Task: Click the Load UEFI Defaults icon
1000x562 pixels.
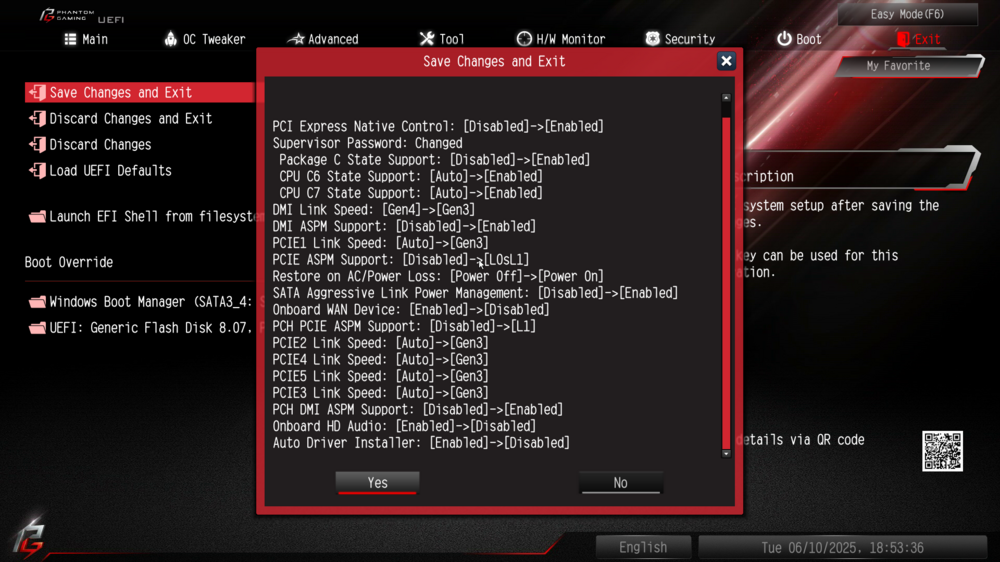Action: pos(38,171)
